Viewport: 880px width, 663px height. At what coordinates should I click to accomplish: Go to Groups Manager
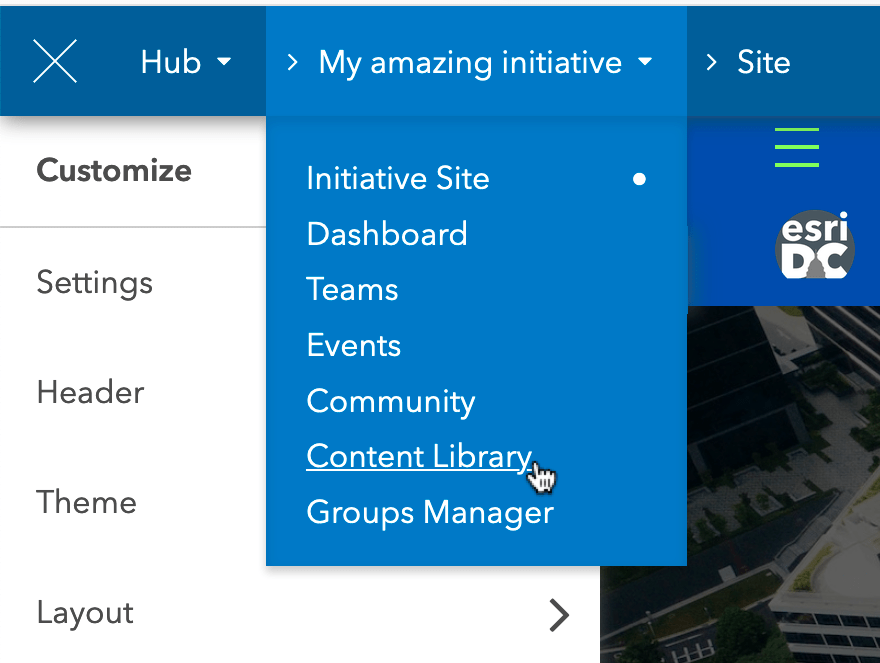click(430, 512)
